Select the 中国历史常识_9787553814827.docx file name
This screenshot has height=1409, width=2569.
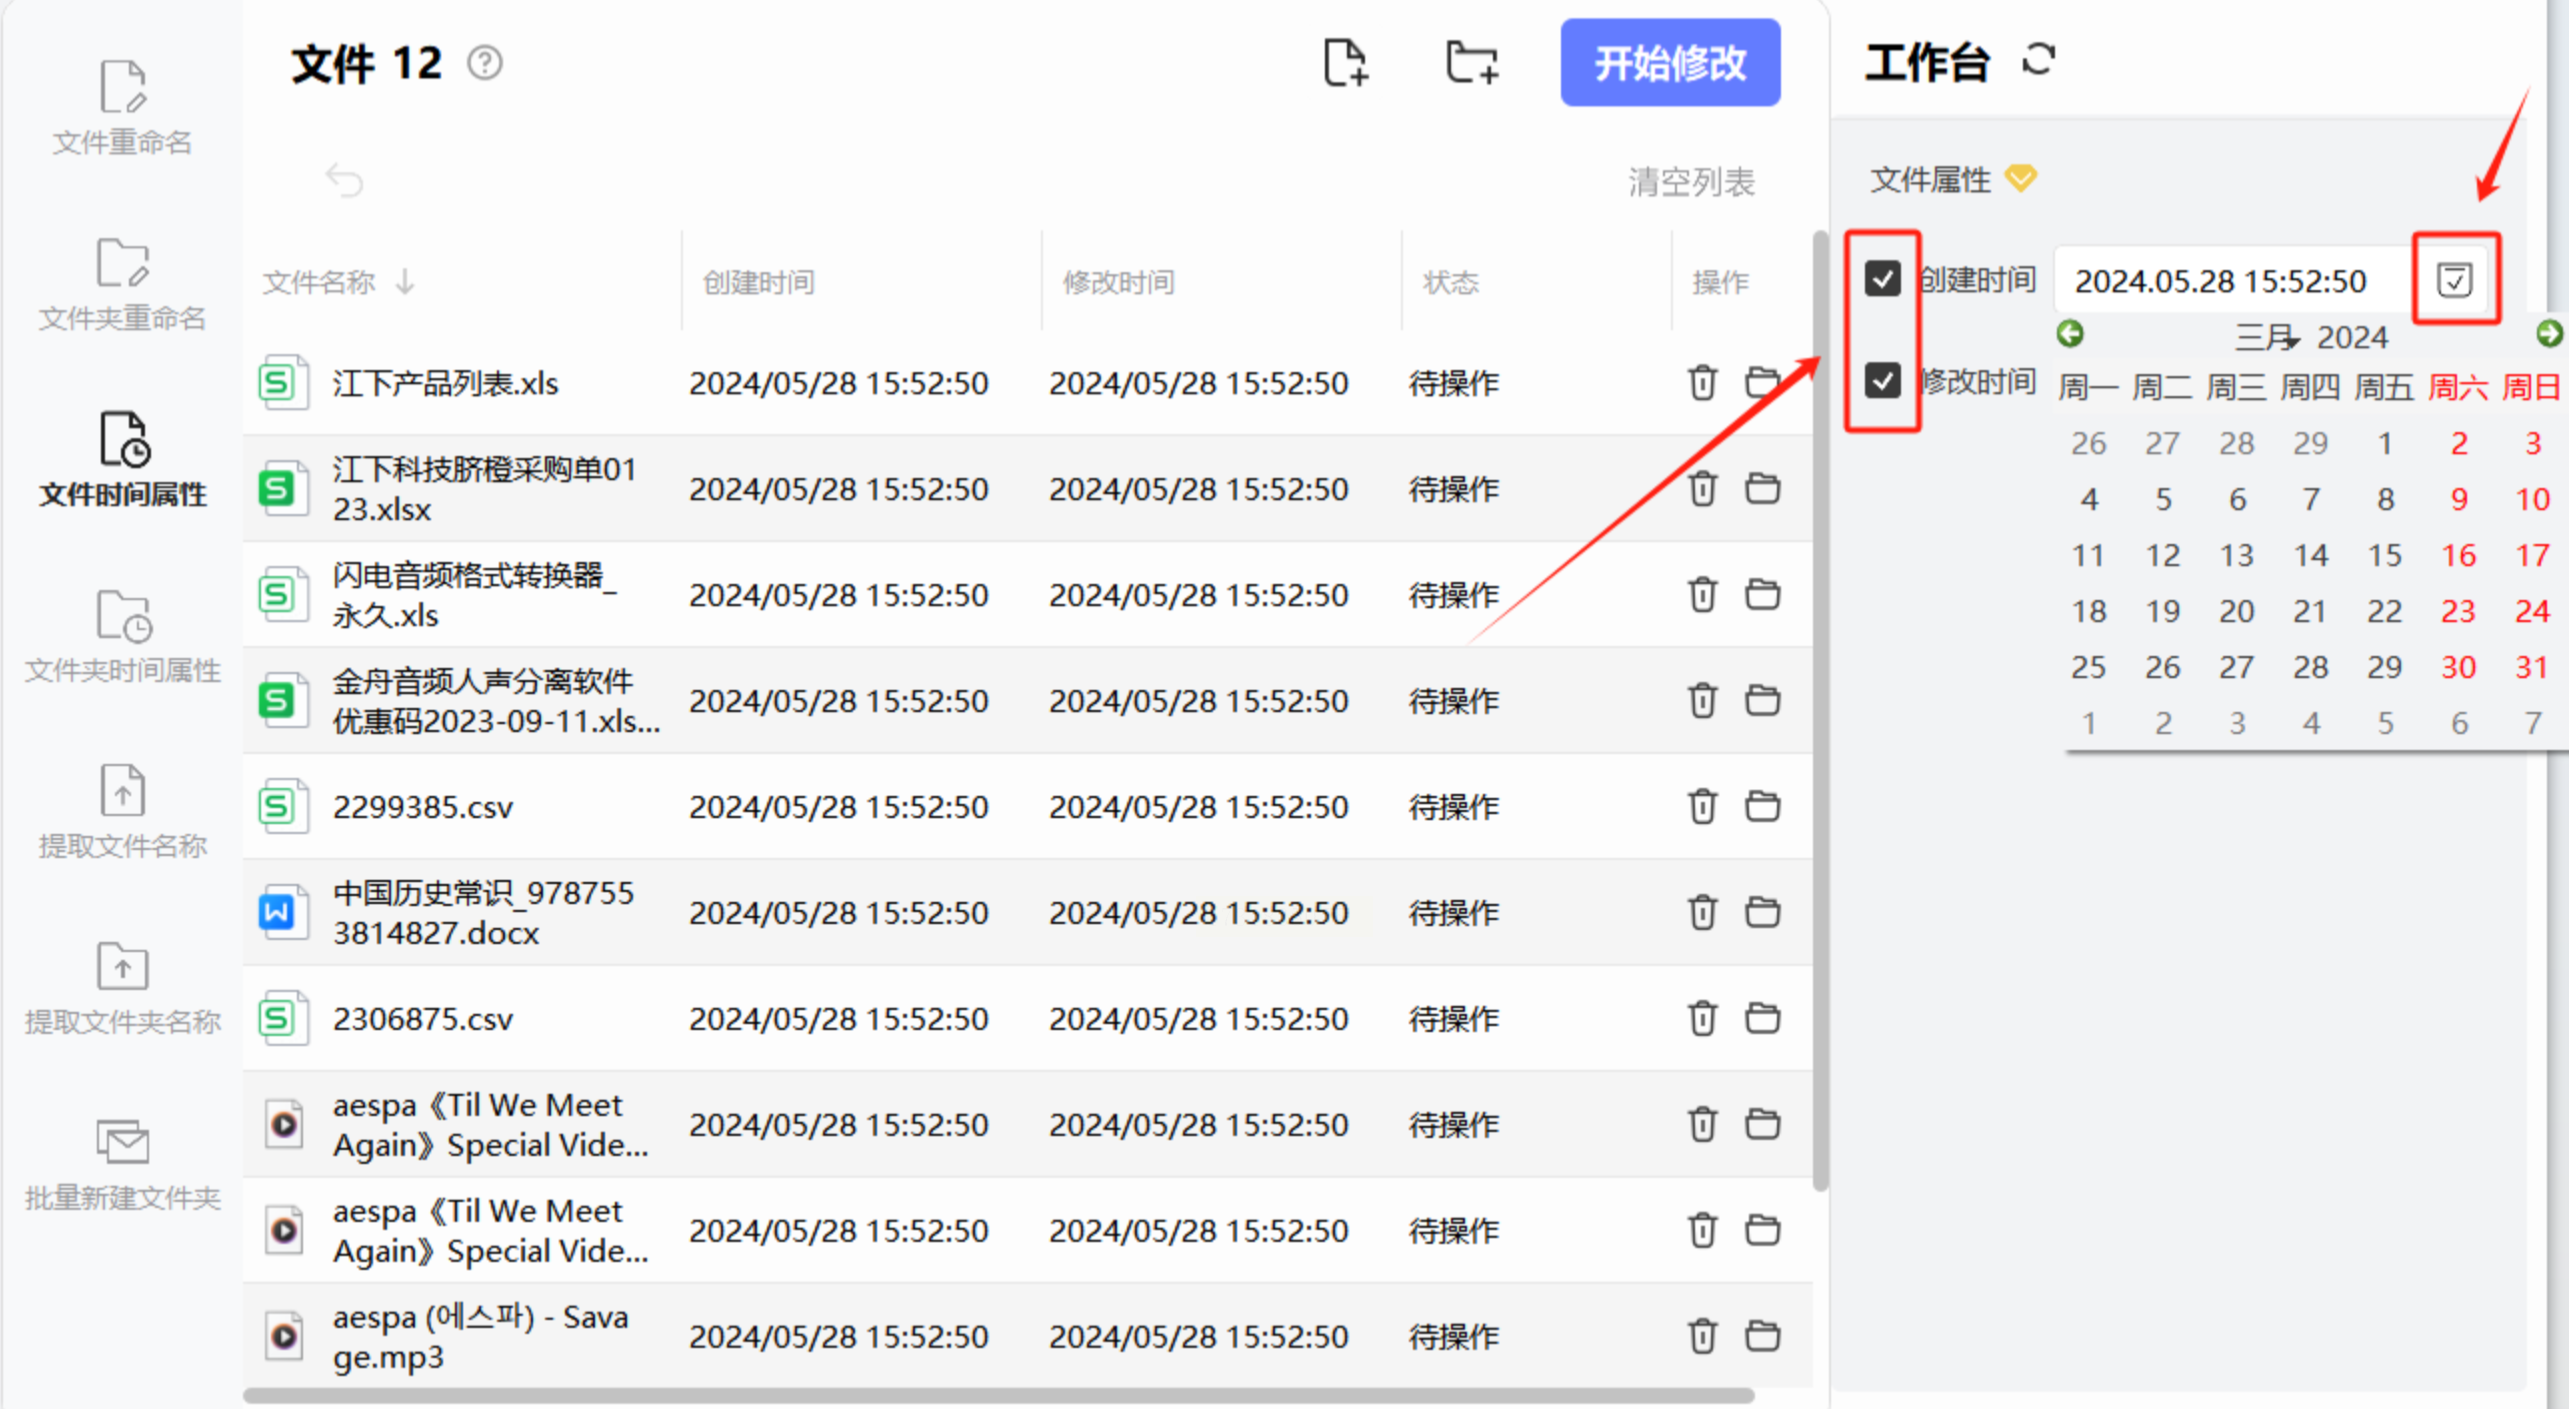pos(483,913)
